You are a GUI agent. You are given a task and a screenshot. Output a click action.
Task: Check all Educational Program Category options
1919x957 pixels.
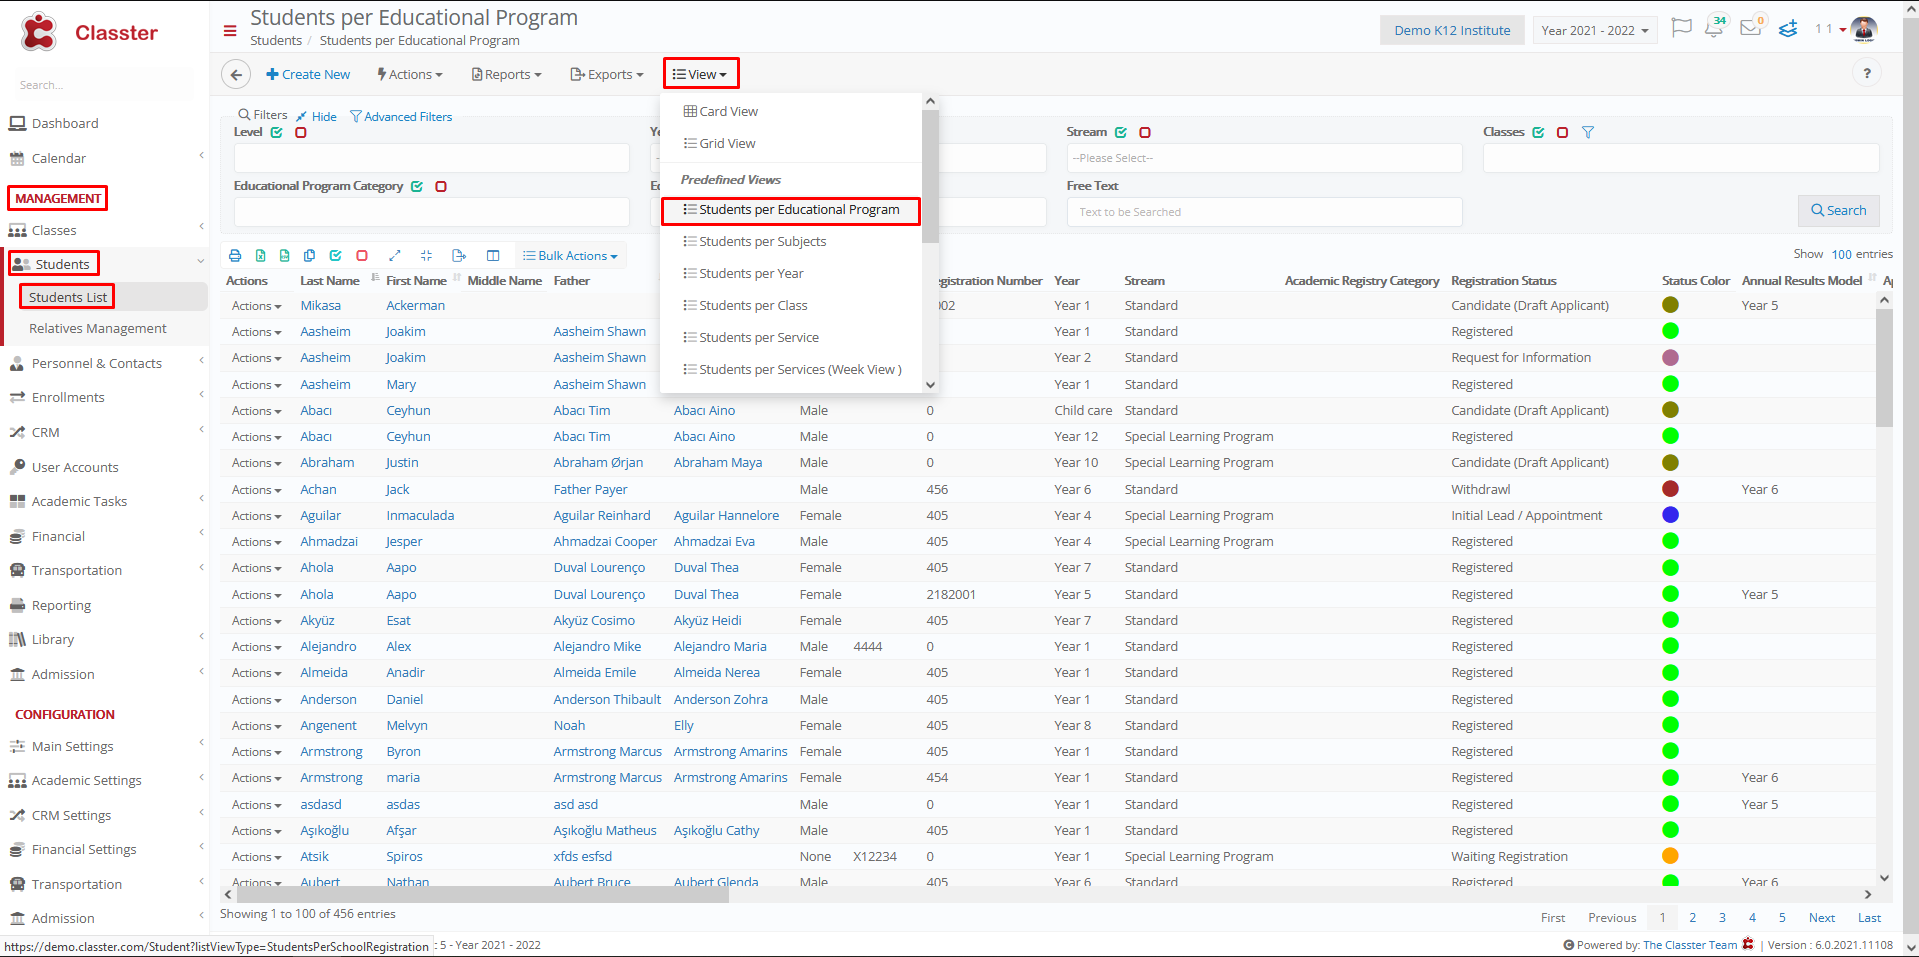click(417, 186)
